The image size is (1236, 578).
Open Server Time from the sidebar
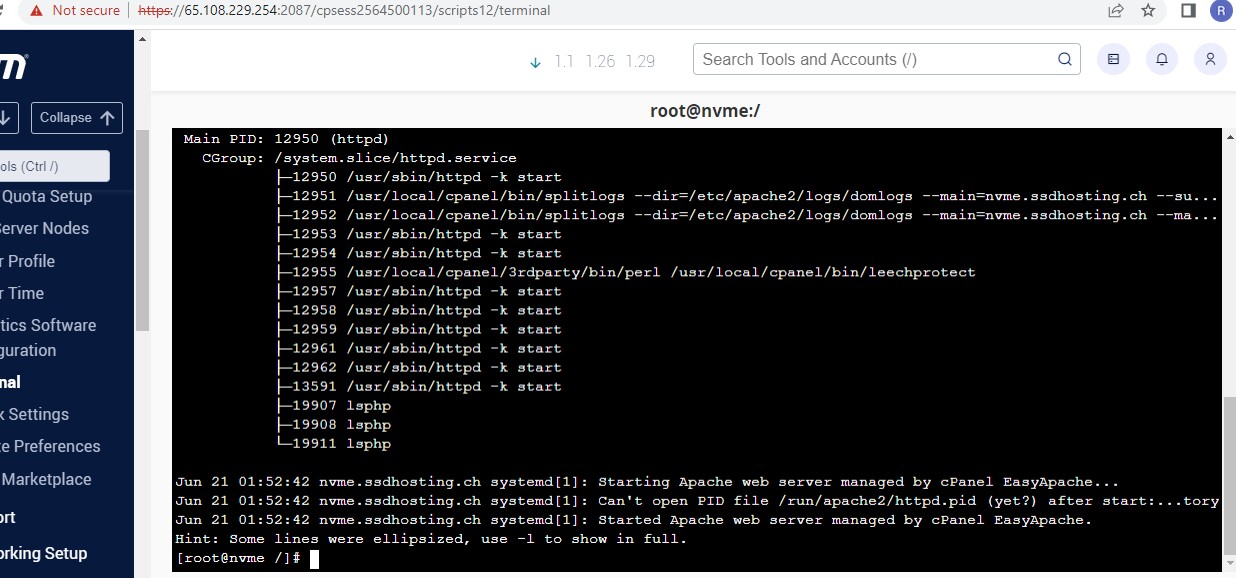coord(22,293)
